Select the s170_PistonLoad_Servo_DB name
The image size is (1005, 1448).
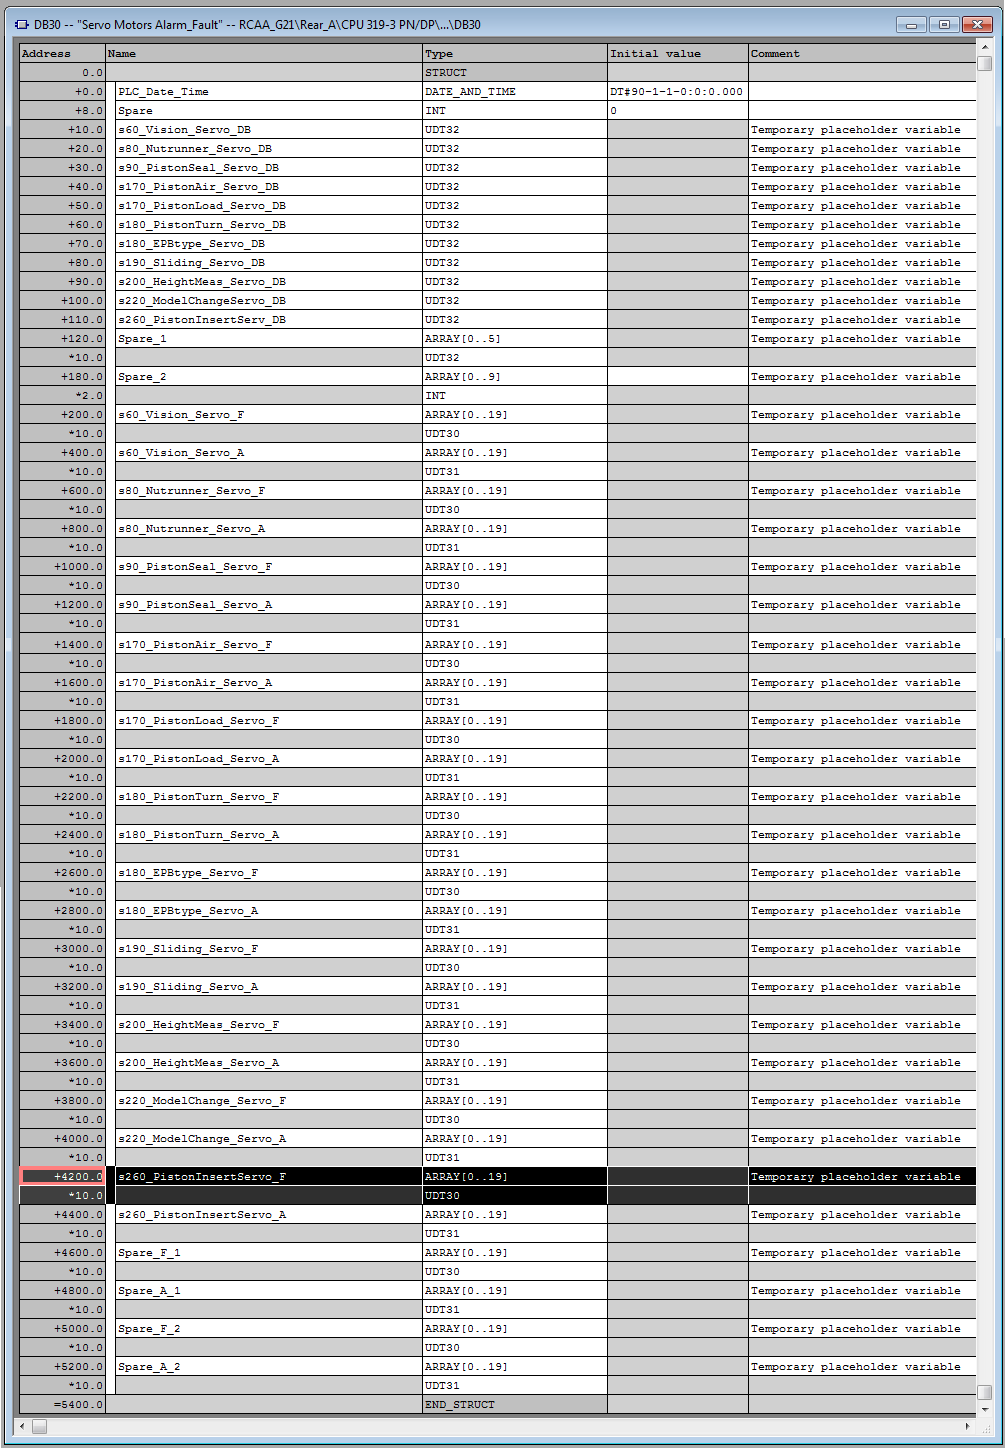[269, 206]
